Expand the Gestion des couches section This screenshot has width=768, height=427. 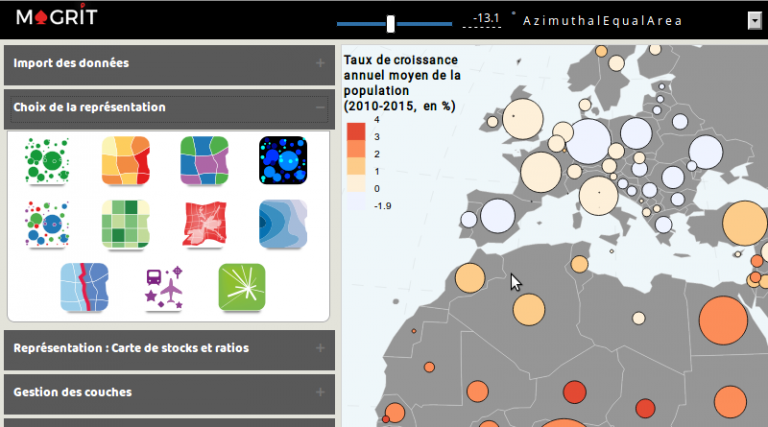pyautogui.click(x=168, y=392)
